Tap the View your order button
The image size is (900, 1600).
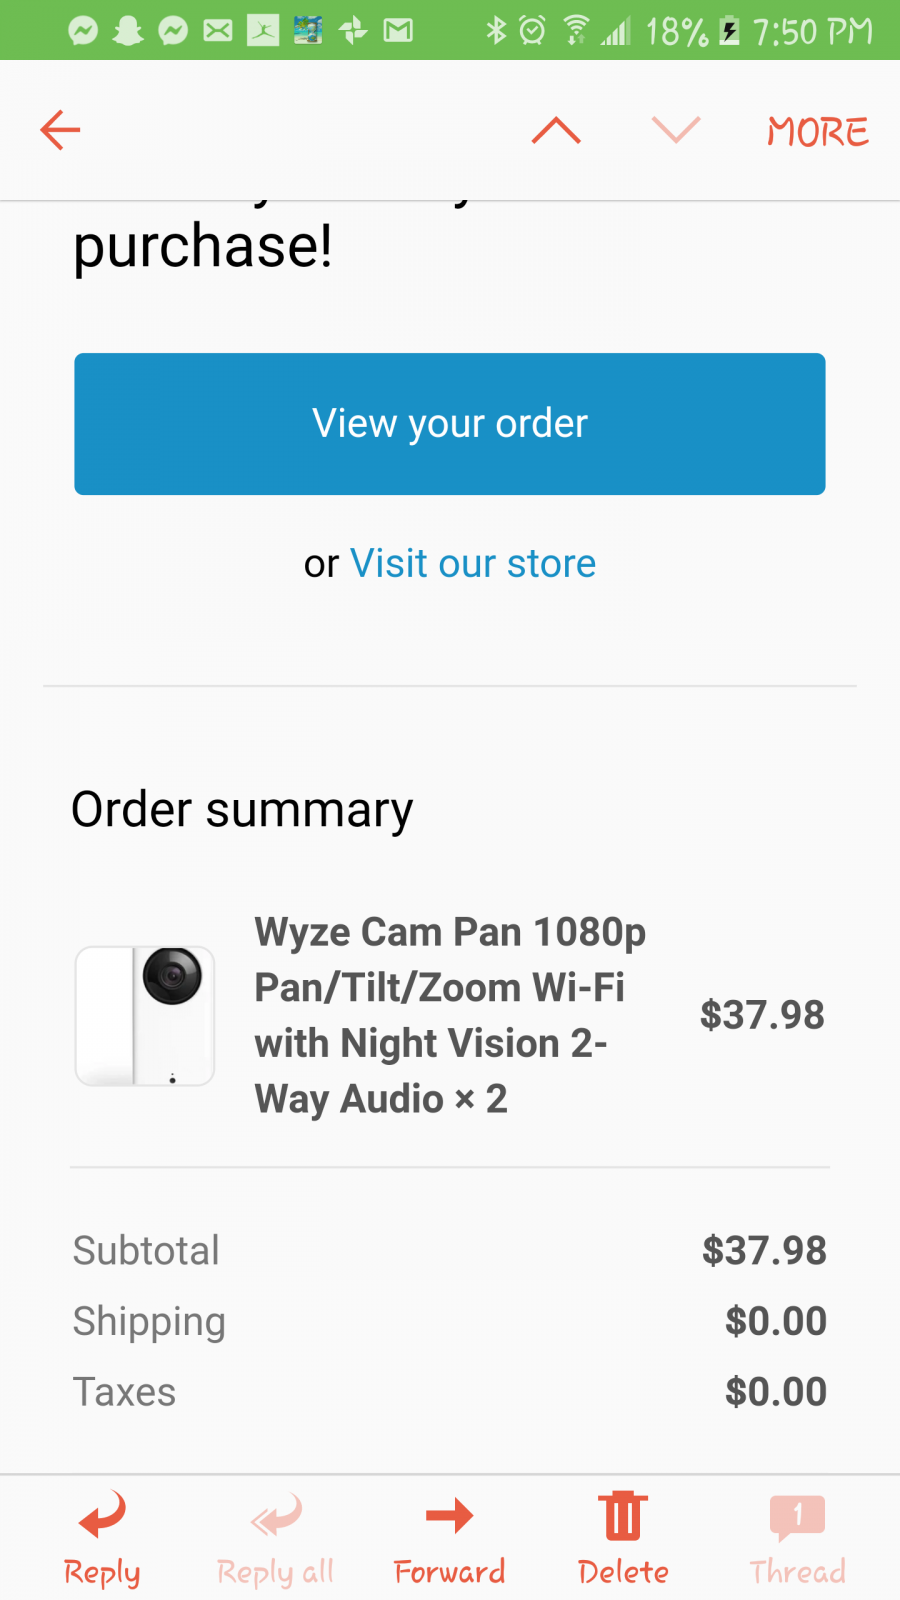tap(450, 424)
